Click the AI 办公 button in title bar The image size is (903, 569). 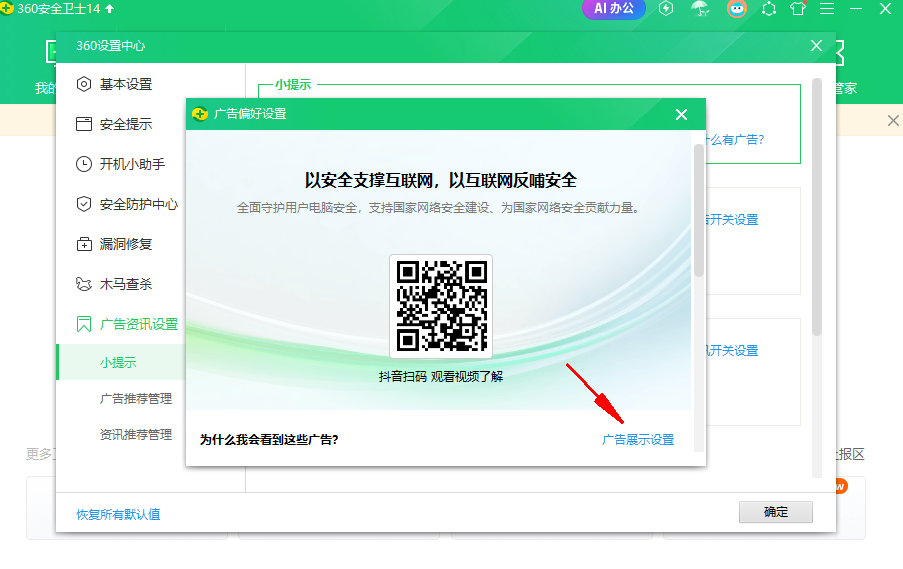pyautogui.click(x=613, y=9)
